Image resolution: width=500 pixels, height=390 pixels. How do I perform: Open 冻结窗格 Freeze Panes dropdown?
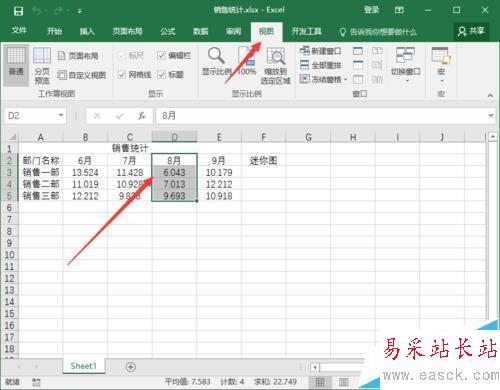(323, 79)
